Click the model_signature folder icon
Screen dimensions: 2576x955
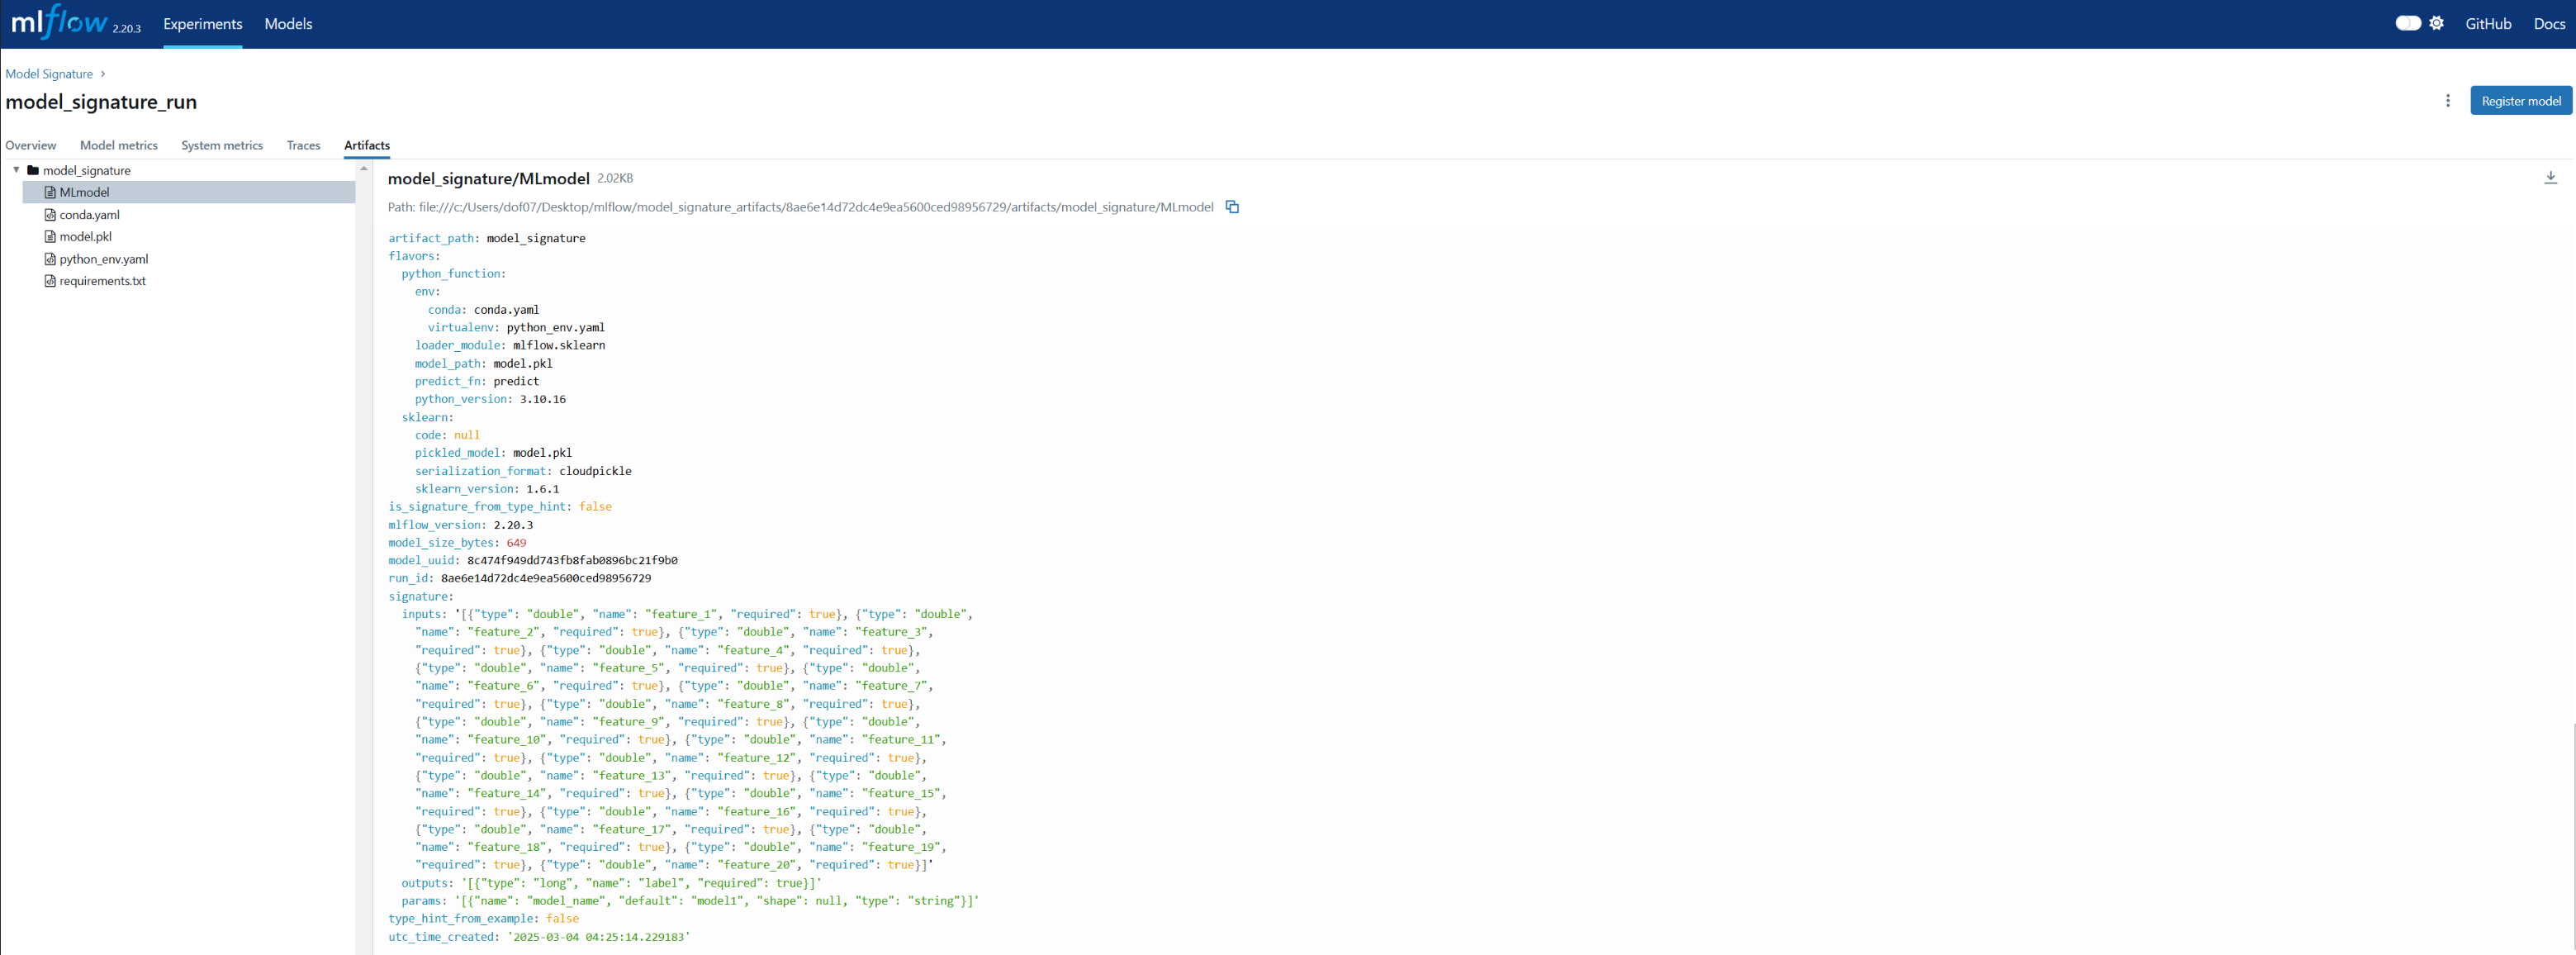click(33, 170)
